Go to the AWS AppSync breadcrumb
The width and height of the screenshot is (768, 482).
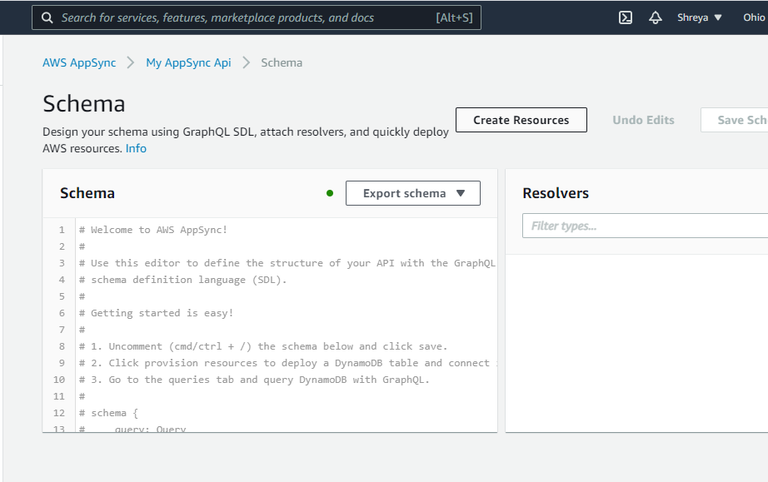79,62
